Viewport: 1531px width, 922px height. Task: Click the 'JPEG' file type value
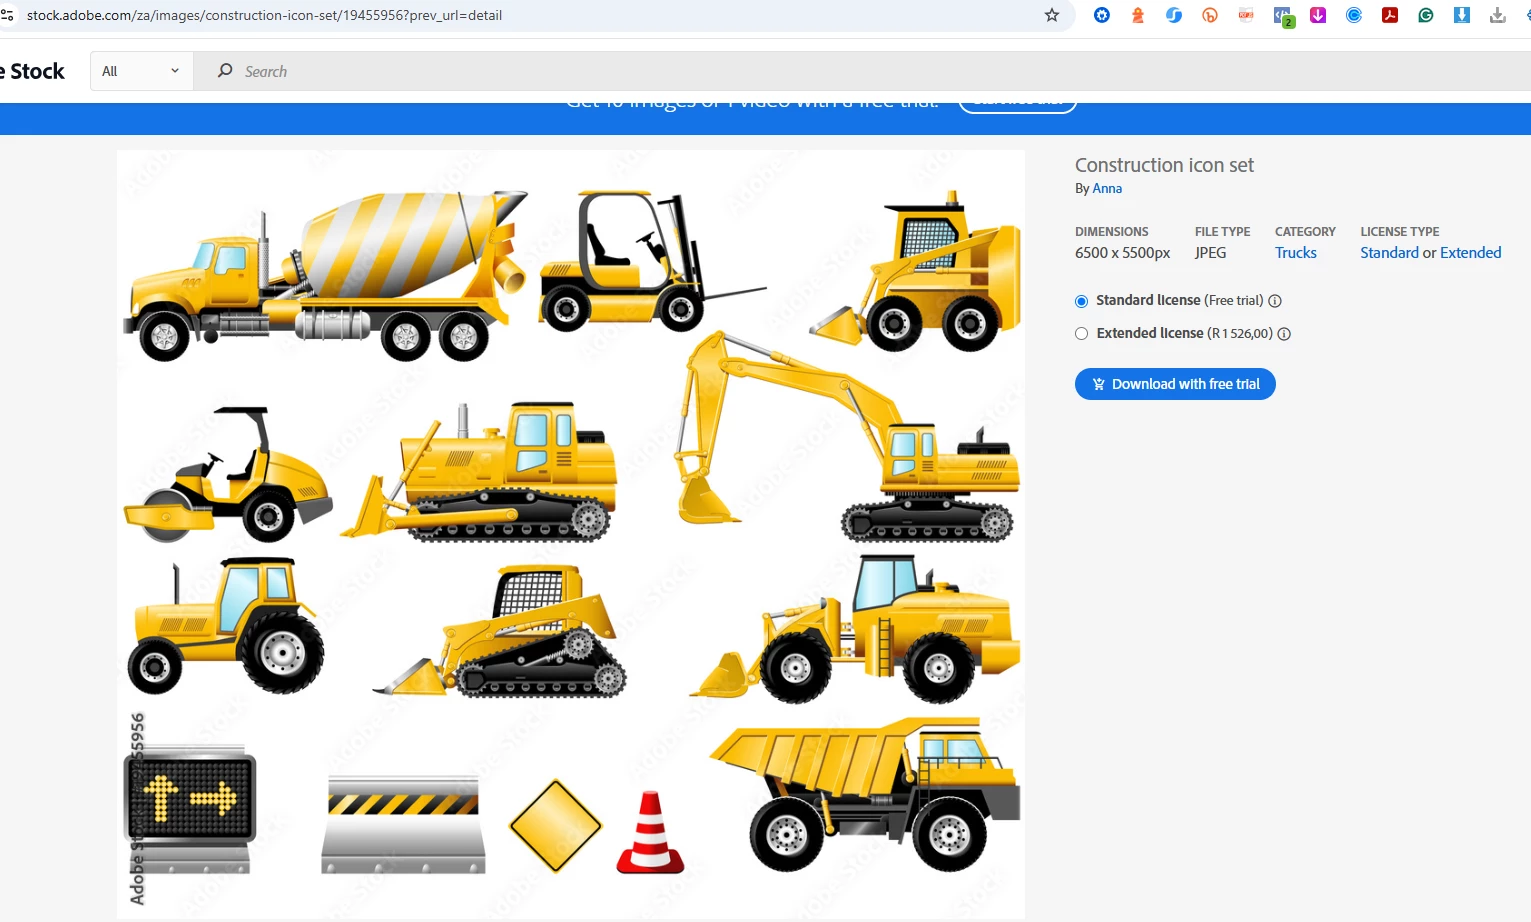click(1210, 253)
